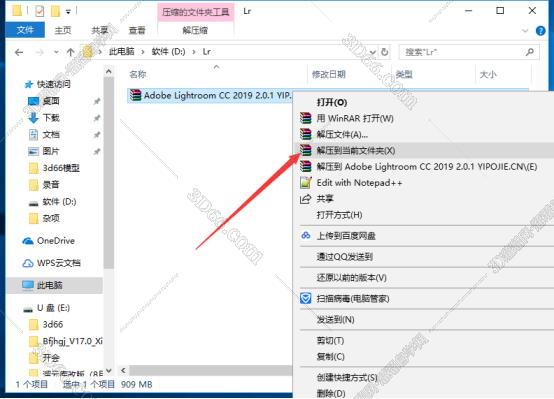
Task: Click the U 盘 (E:) drive icon
Action: coord(28,309)
